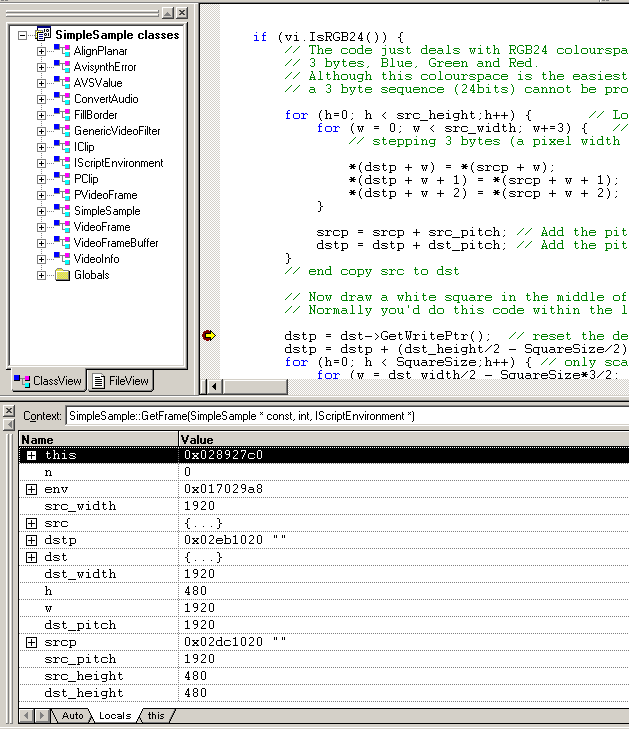The image size is (629, 729).
Task: Click the AvisynthError class icon
Action: [x=62, y=66]
